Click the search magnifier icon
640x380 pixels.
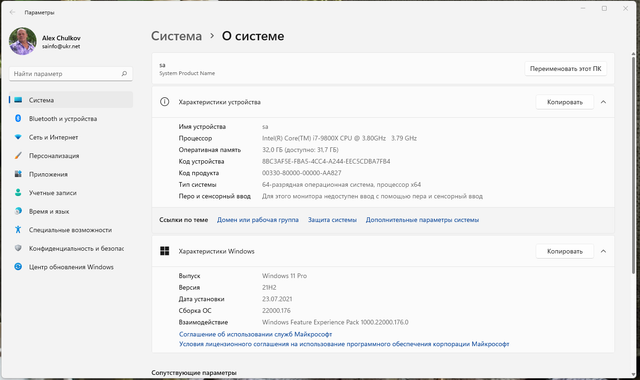(x=124, y=73)
